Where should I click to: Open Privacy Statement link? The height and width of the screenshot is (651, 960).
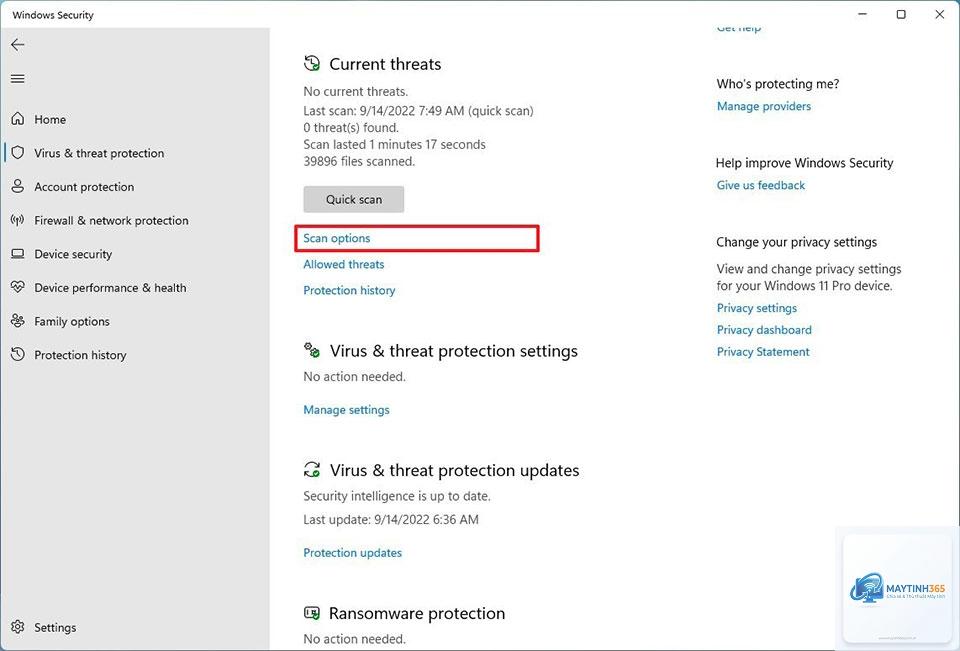tap(763, 352)
